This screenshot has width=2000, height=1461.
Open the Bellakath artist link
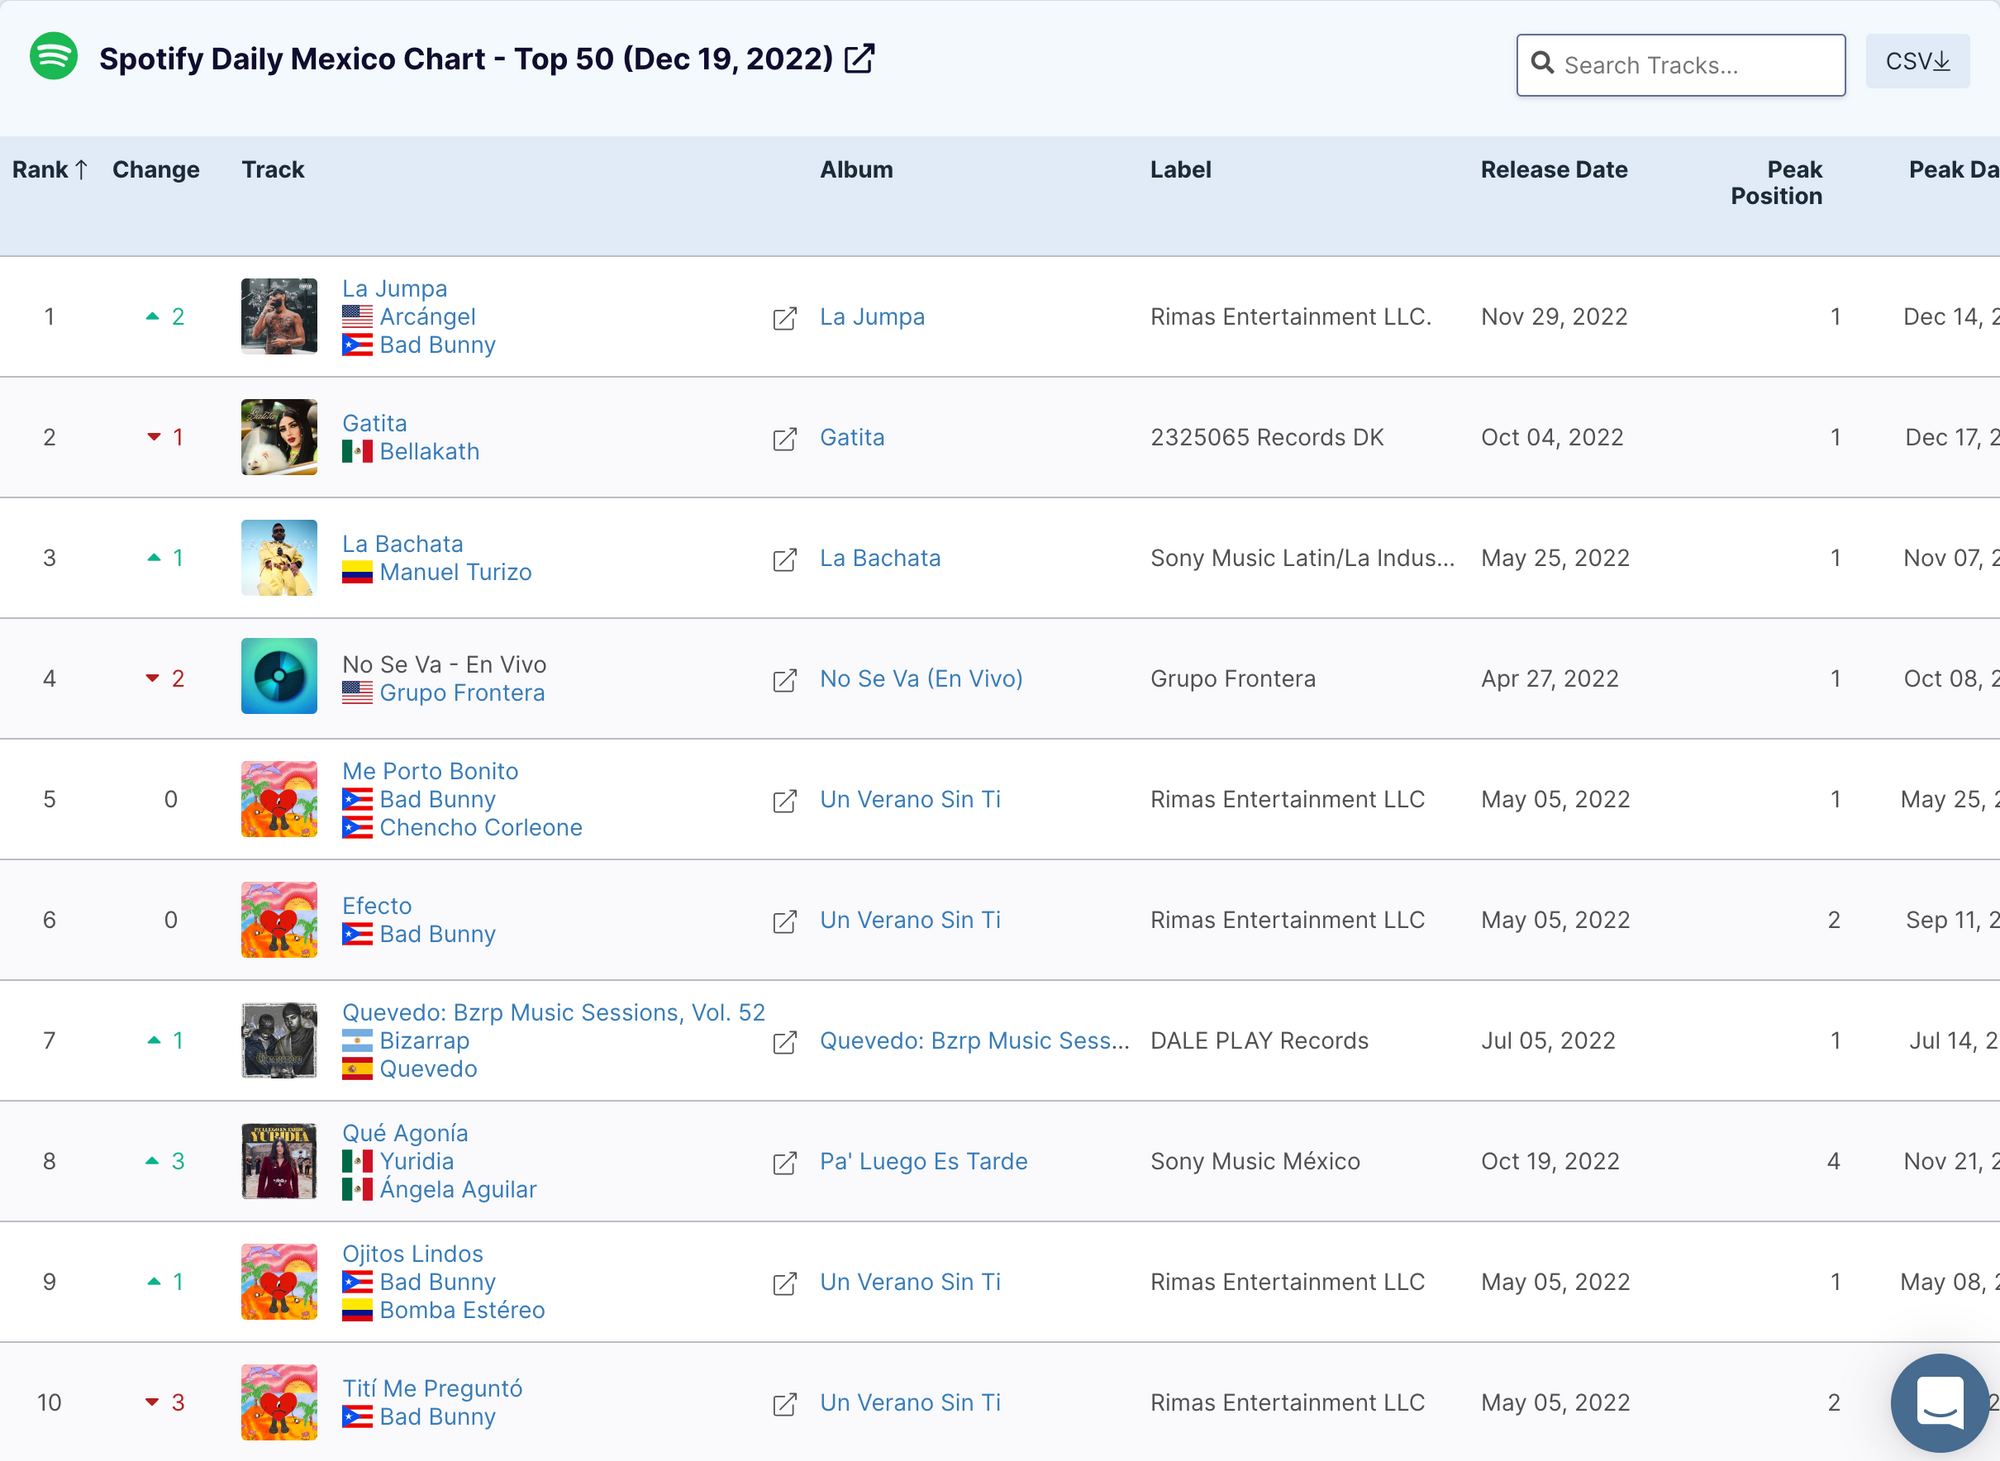pyautogui.click(x=429, y=452)
